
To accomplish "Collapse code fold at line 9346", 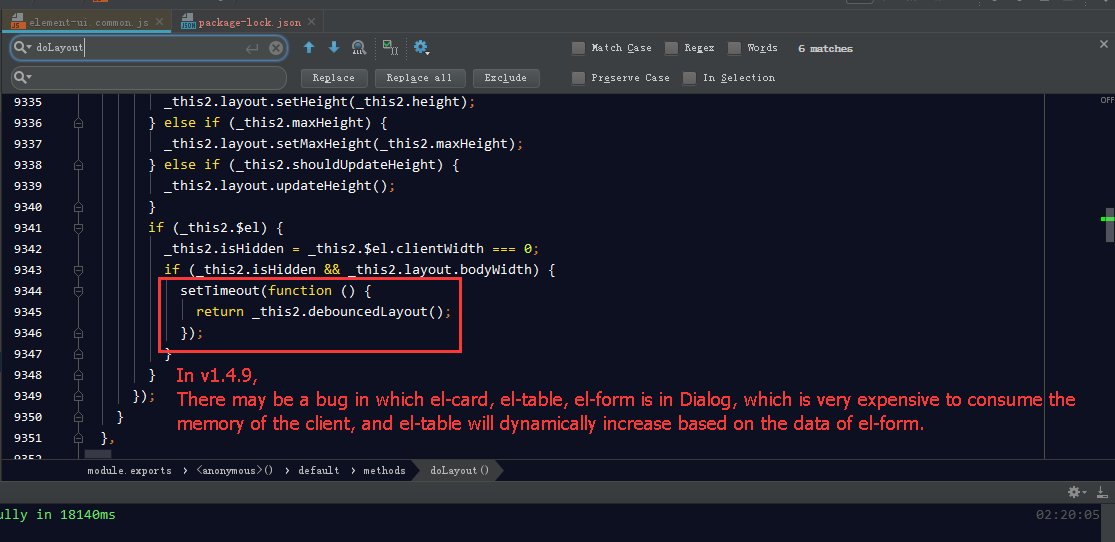I will pos(78,333).
